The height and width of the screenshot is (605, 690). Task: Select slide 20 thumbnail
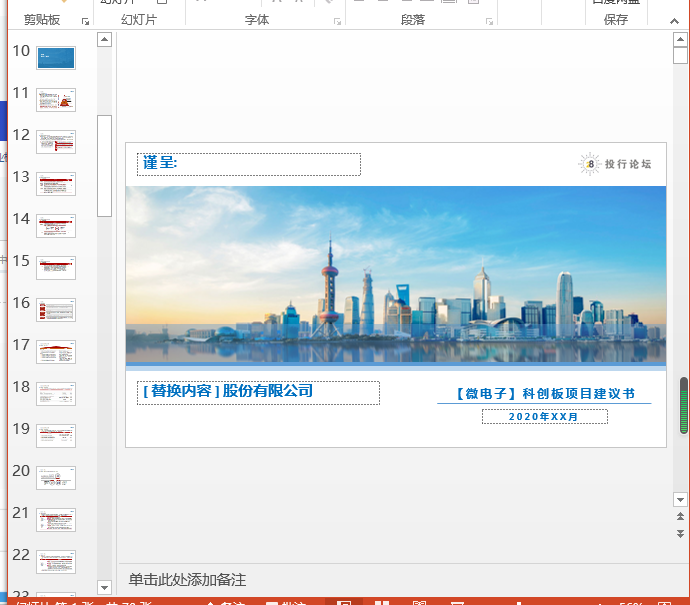click(x=56, y=478)
